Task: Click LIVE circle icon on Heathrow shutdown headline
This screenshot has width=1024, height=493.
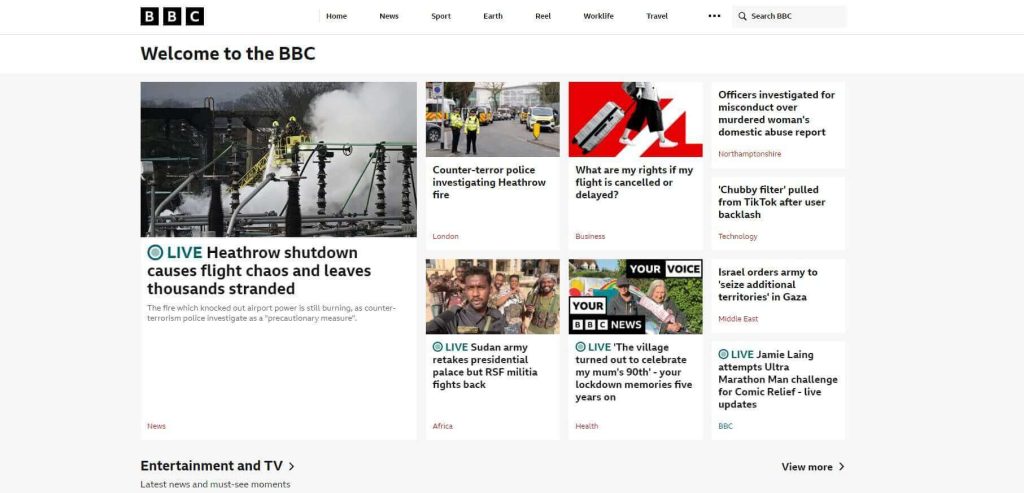Action: pyautogui.click(x=155, y=253)
